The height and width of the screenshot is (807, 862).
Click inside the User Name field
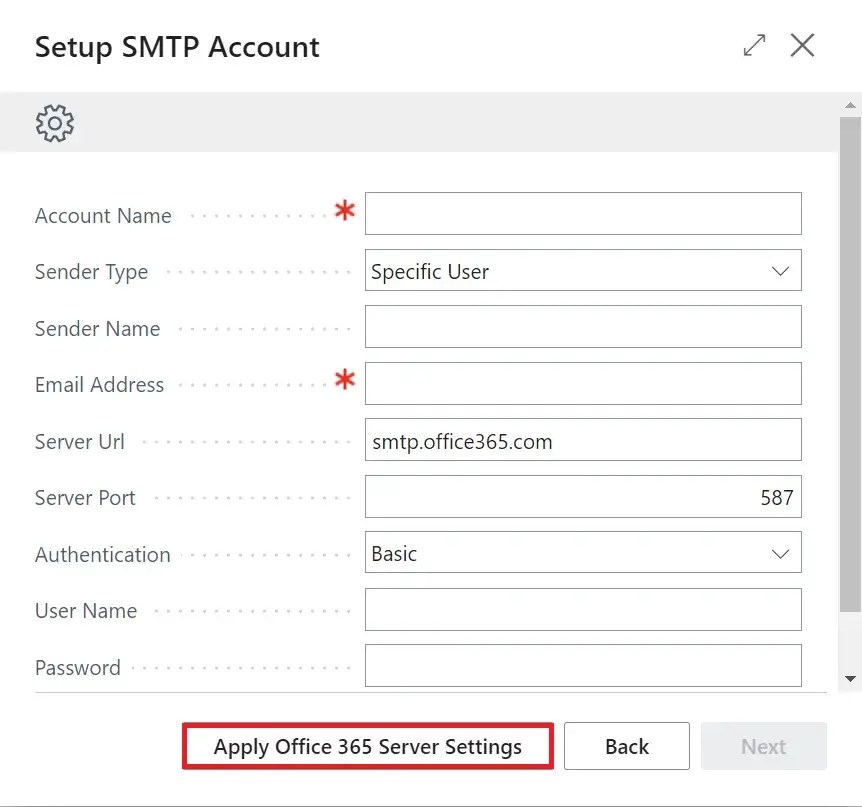pyautogui.click(x=583, y=609)
